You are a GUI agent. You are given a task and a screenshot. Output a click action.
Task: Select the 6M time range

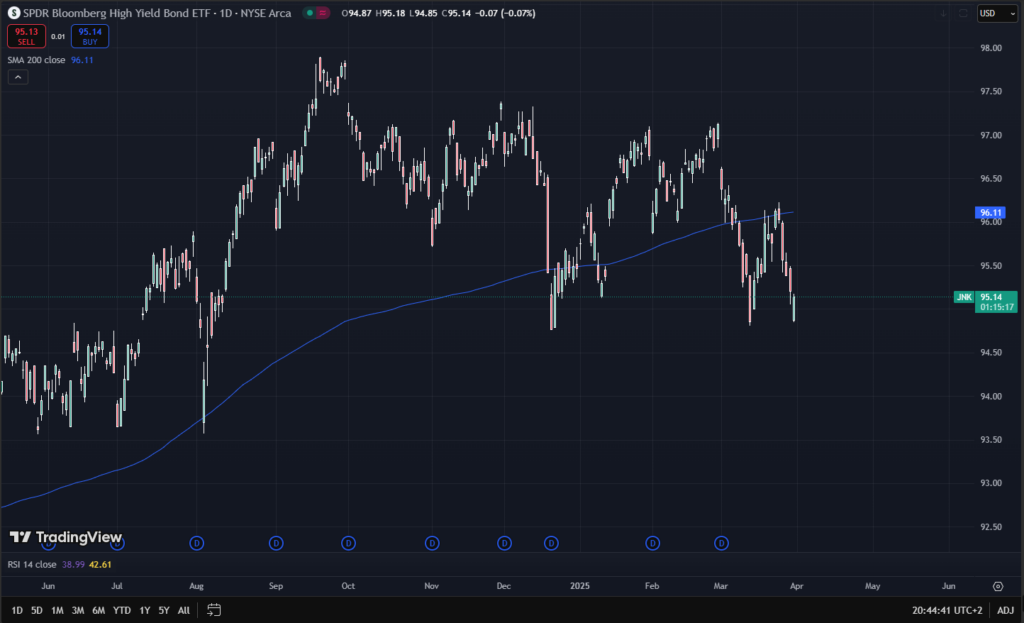(x=99, y=610)
